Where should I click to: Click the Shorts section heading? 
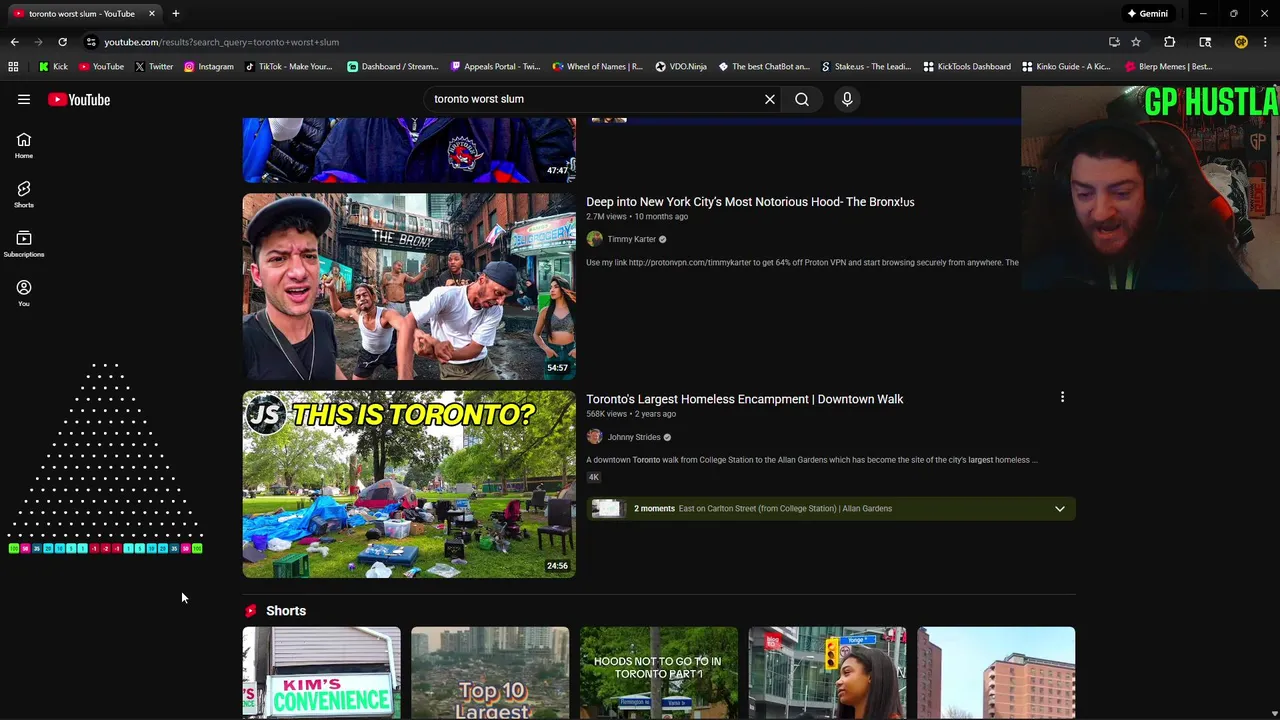[286, 611]
